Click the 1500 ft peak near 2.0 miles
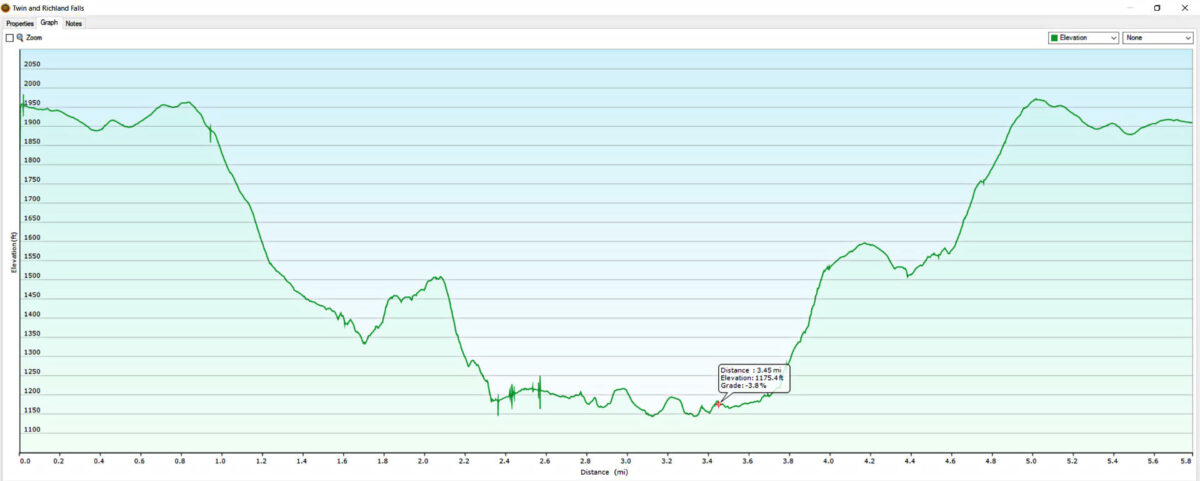The height and width of the screenshot is (481, 1200). [x=436, y=277]
